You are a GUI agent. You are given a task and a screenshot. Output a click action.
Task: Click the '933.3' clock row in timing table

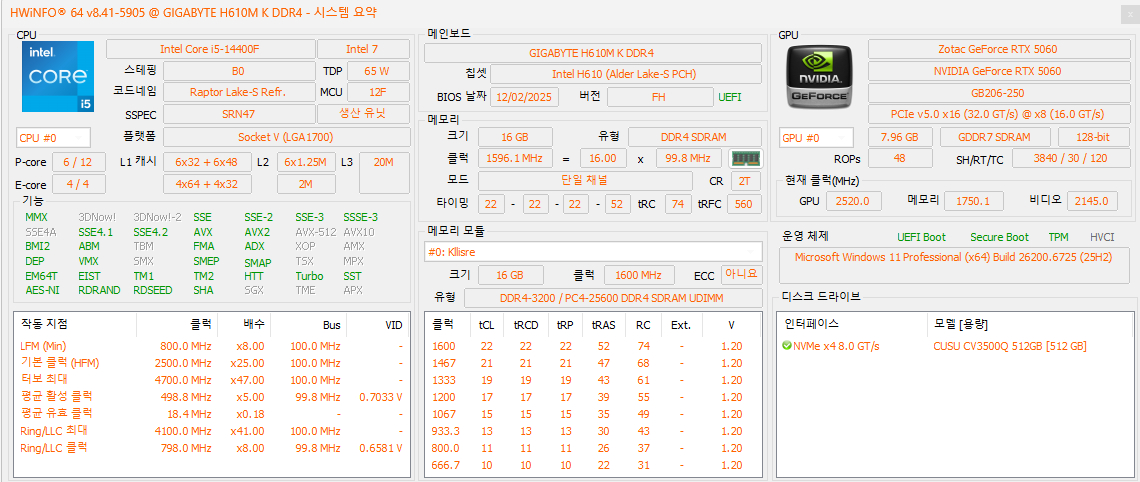[446, 430]
